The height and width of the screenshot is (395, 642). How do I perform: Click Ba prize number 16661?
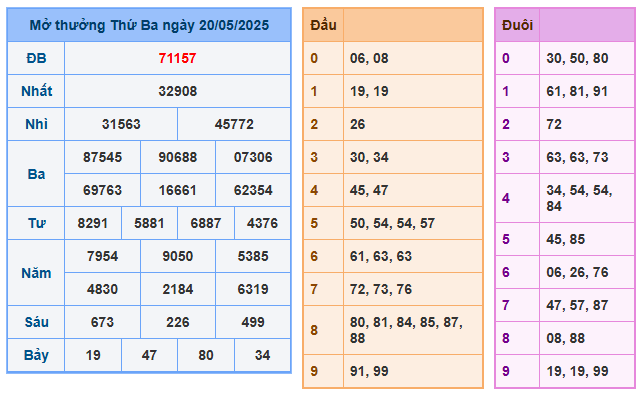(x=178, y=190)
